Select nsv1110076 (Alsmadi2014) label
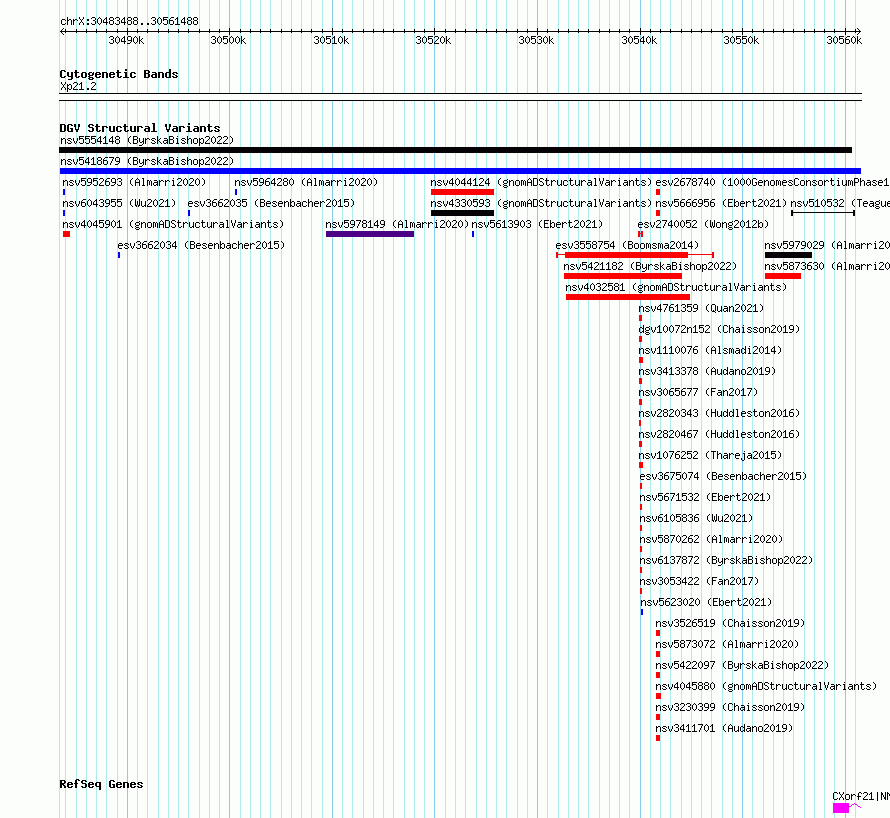This screenshot has height=818, width=890. (x=711, y=350)
